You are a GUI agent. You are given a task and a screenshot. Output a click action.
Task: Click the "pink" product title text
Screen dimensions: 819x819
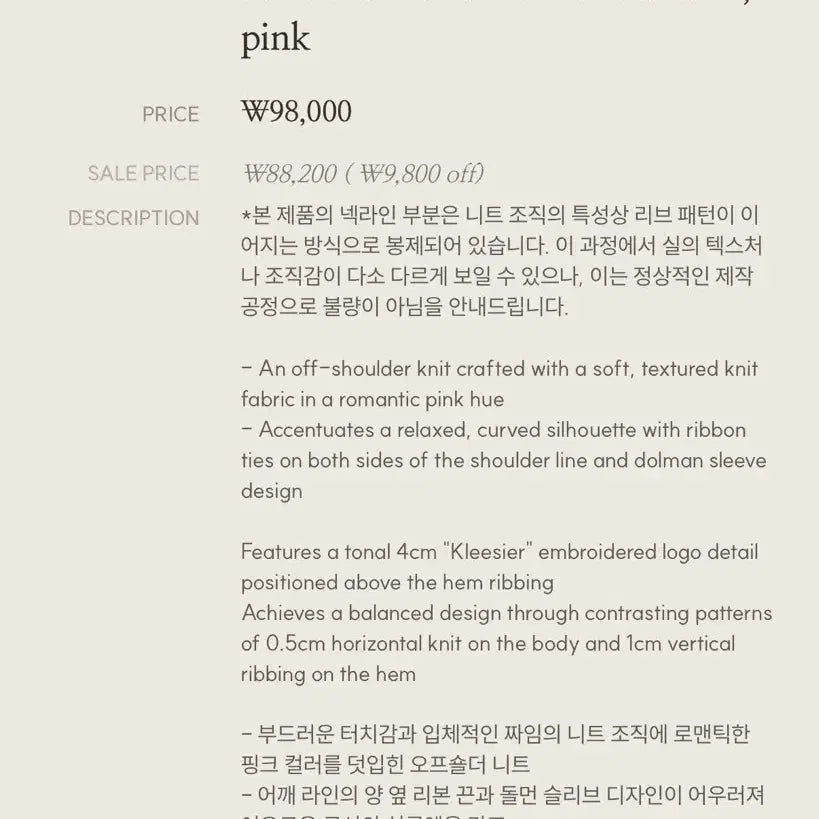[x=275, y=39]
